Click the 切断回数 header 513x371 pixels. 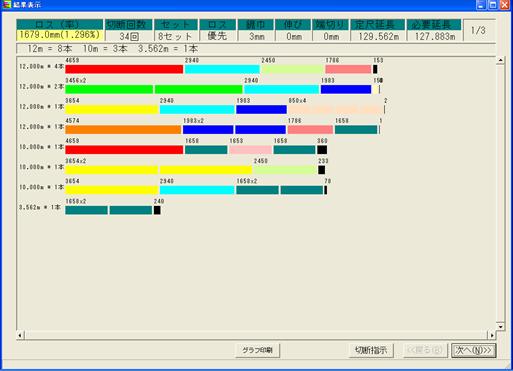tap(129, 24)
